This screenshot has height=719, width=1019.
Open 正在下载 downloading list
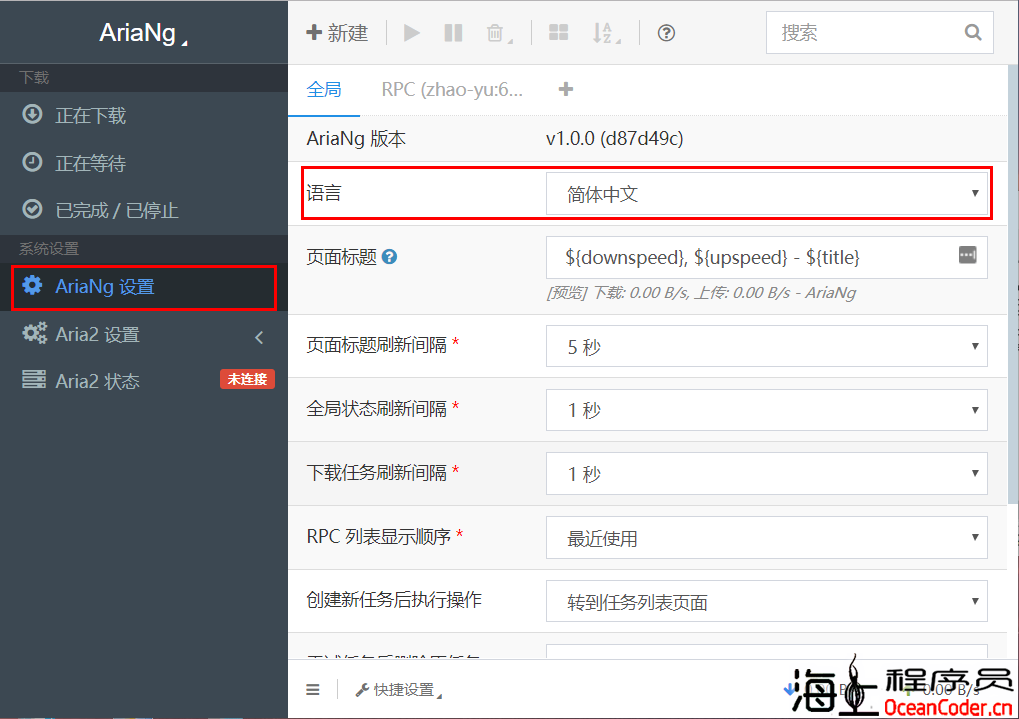pyautogui.click(x=143, y=116)
